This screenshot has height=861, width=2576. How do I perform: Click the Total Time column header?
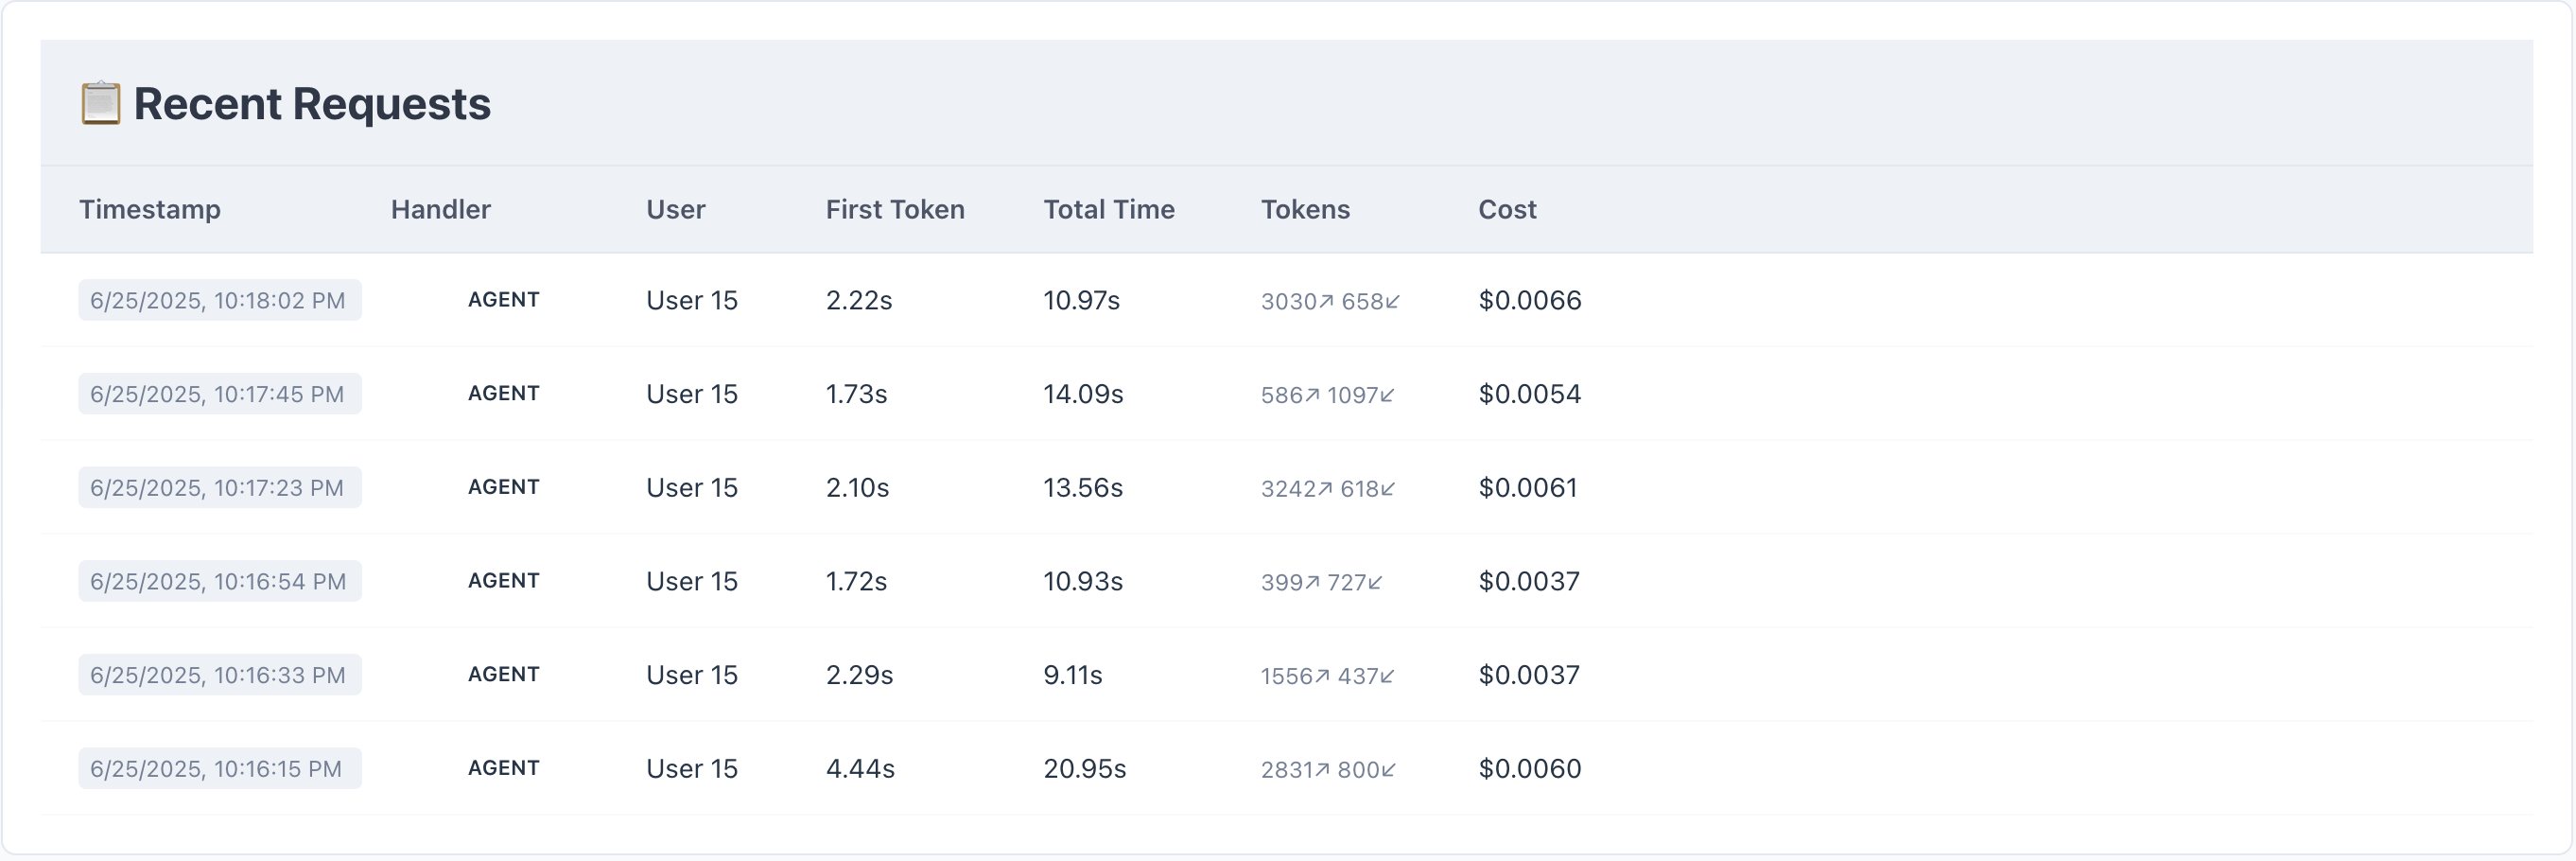1108,209
